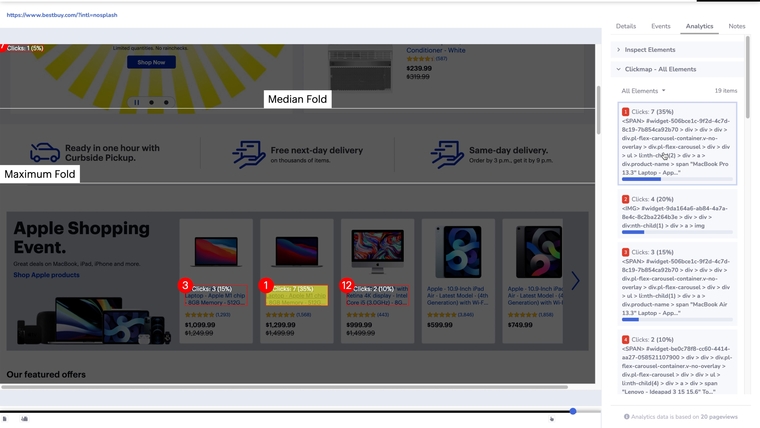Click the page vertical scrollbar

tap(599, 110)
